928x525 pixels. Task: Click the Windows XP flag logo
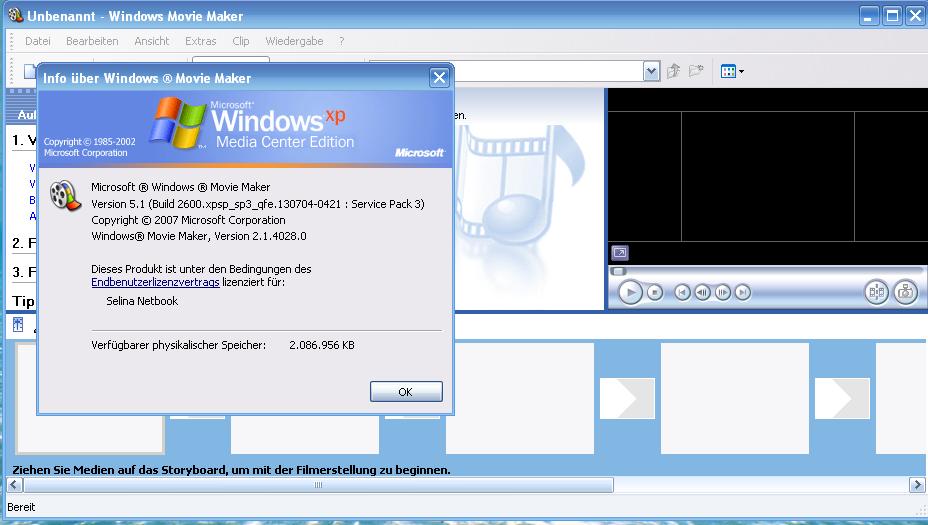tap(177, 123)
